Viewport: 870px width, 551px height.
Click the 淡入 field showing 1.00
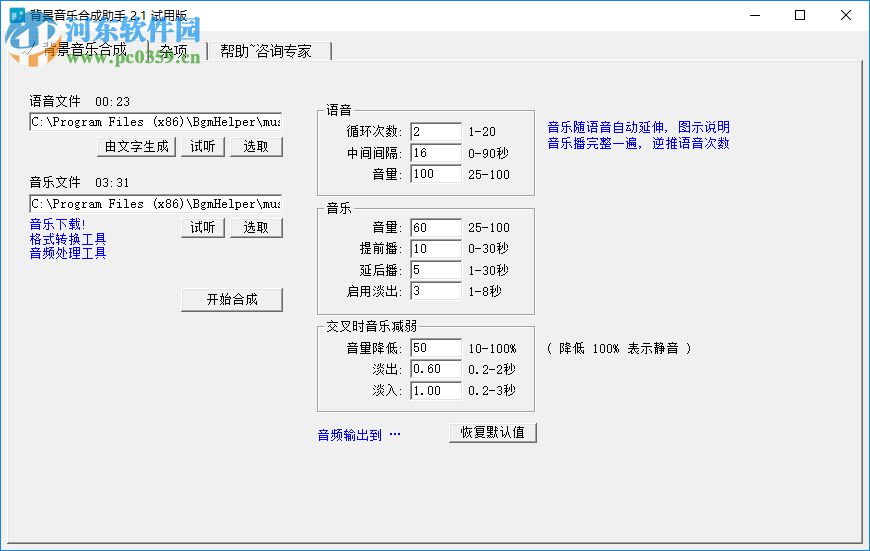tap(436, 390)
